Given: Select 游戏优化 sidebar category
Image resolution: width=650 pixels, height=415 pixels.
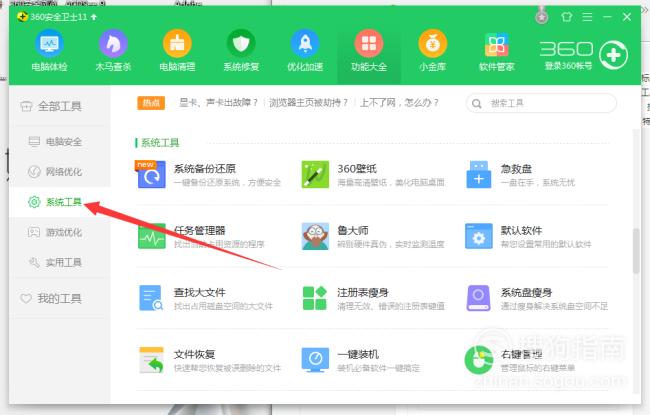Looking at the screenshot, I should [60, 232].
